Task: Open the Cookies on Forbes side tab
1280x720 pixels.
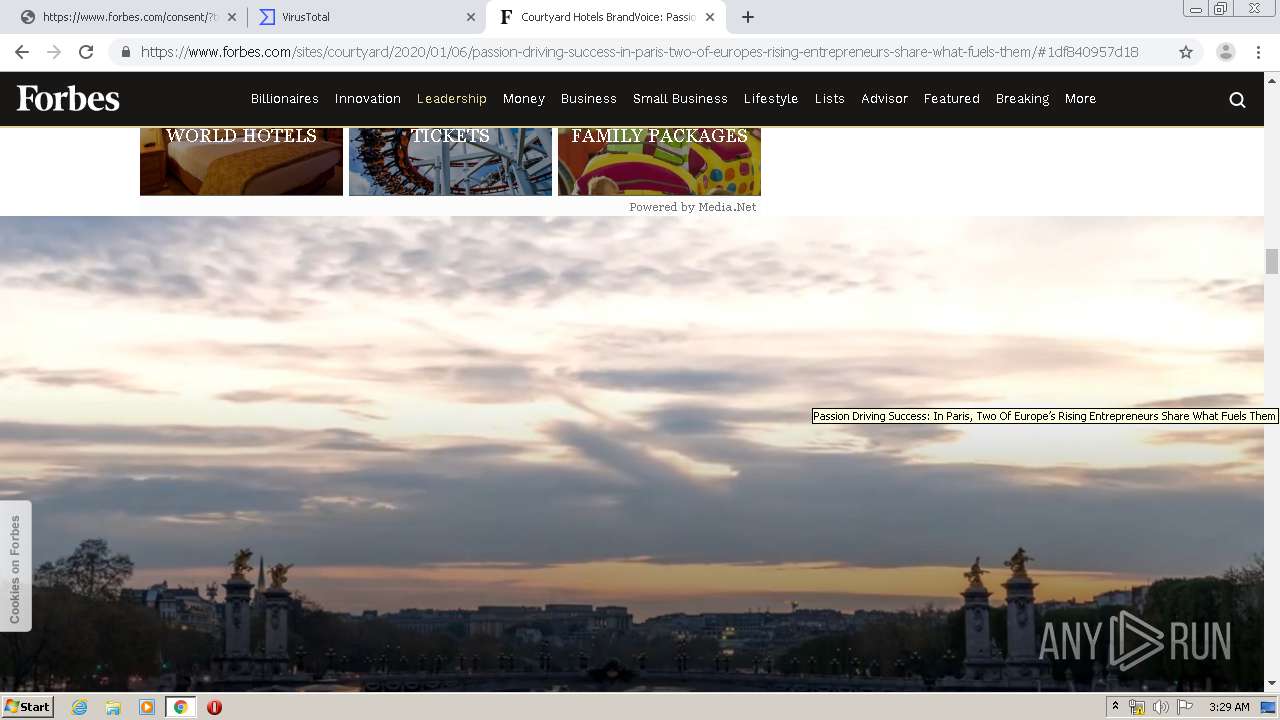Action: click(15, 567)
